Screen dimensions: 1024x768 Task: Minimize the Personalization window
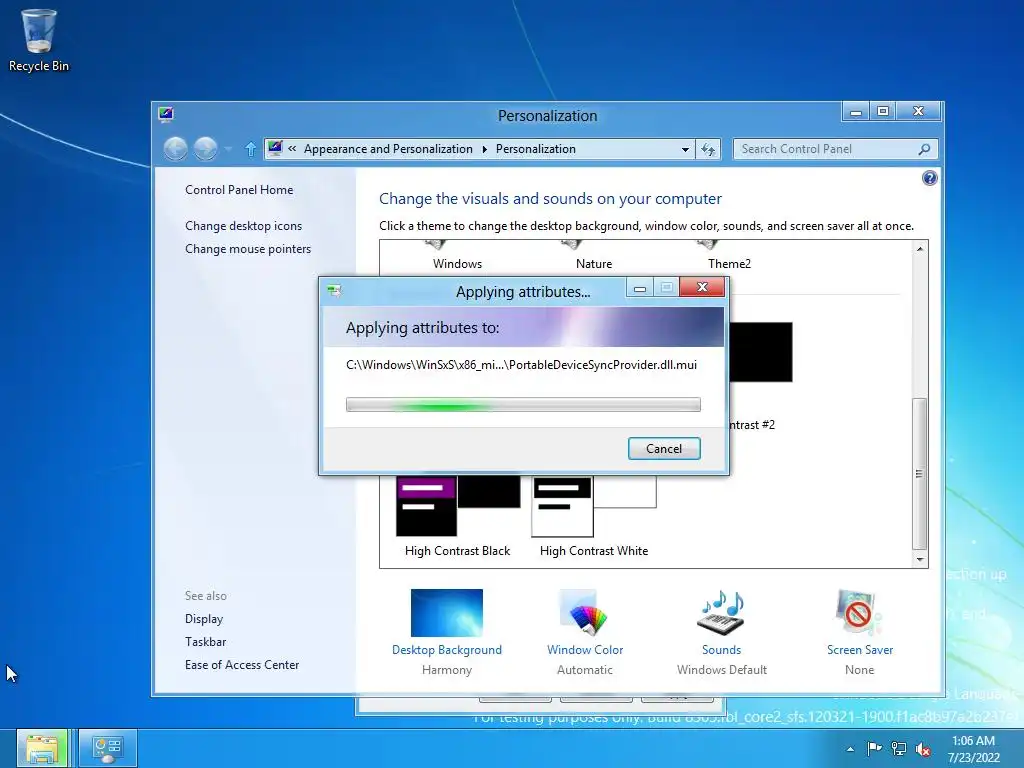(x=856, y=112)
